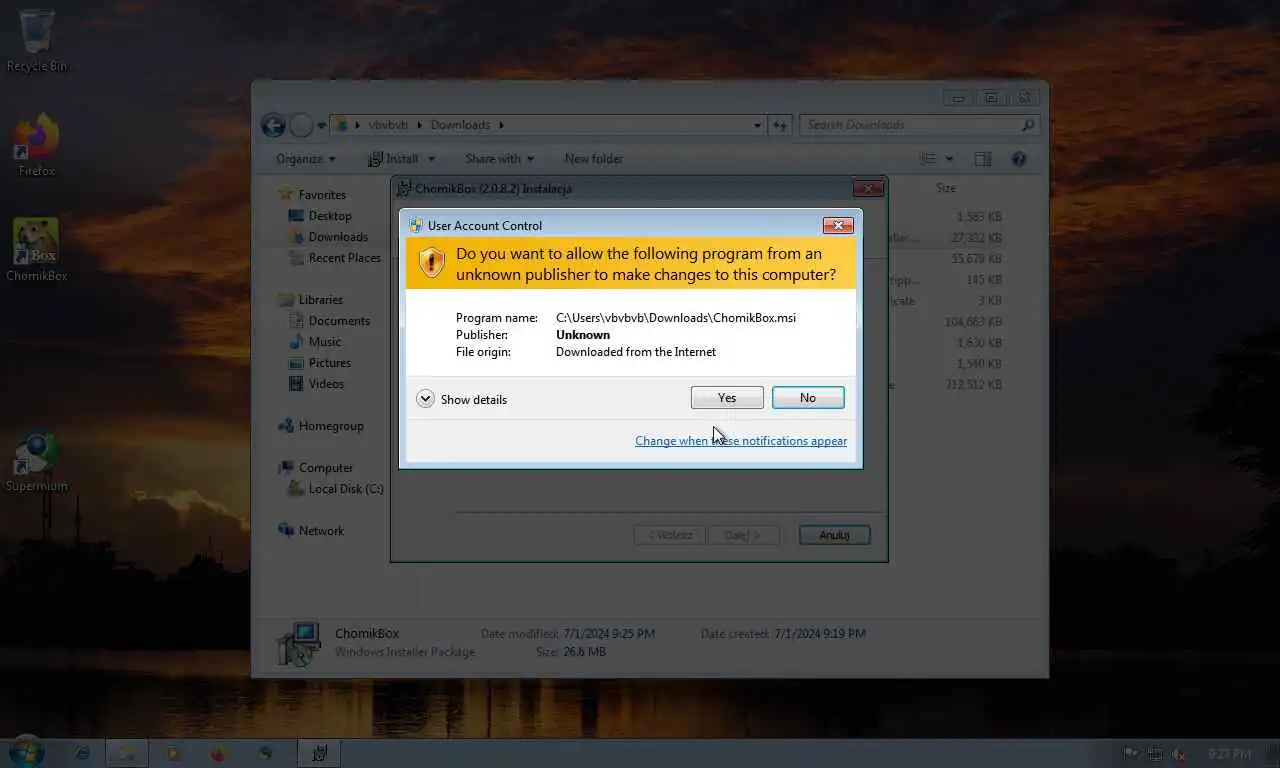Click New folder in the Explorer toolbar
The image size is (1280, 768).
(x=593, y=159)
